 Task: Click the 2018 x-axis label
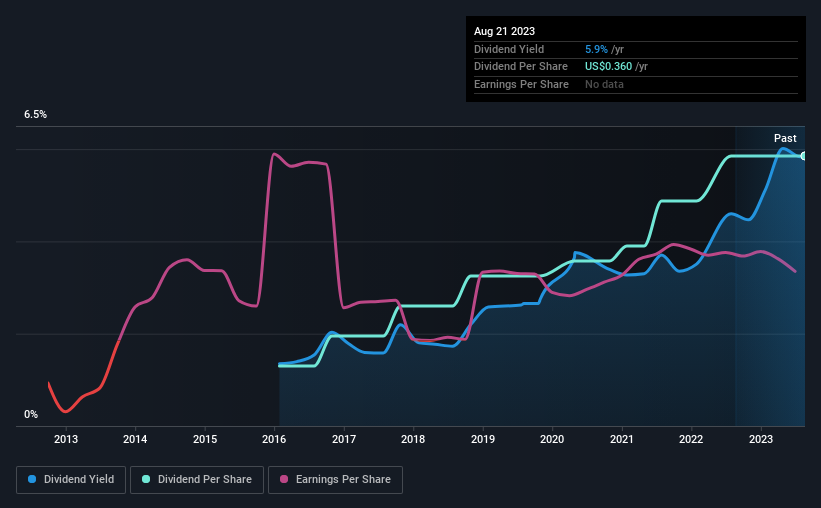click(x=413, y=439)
